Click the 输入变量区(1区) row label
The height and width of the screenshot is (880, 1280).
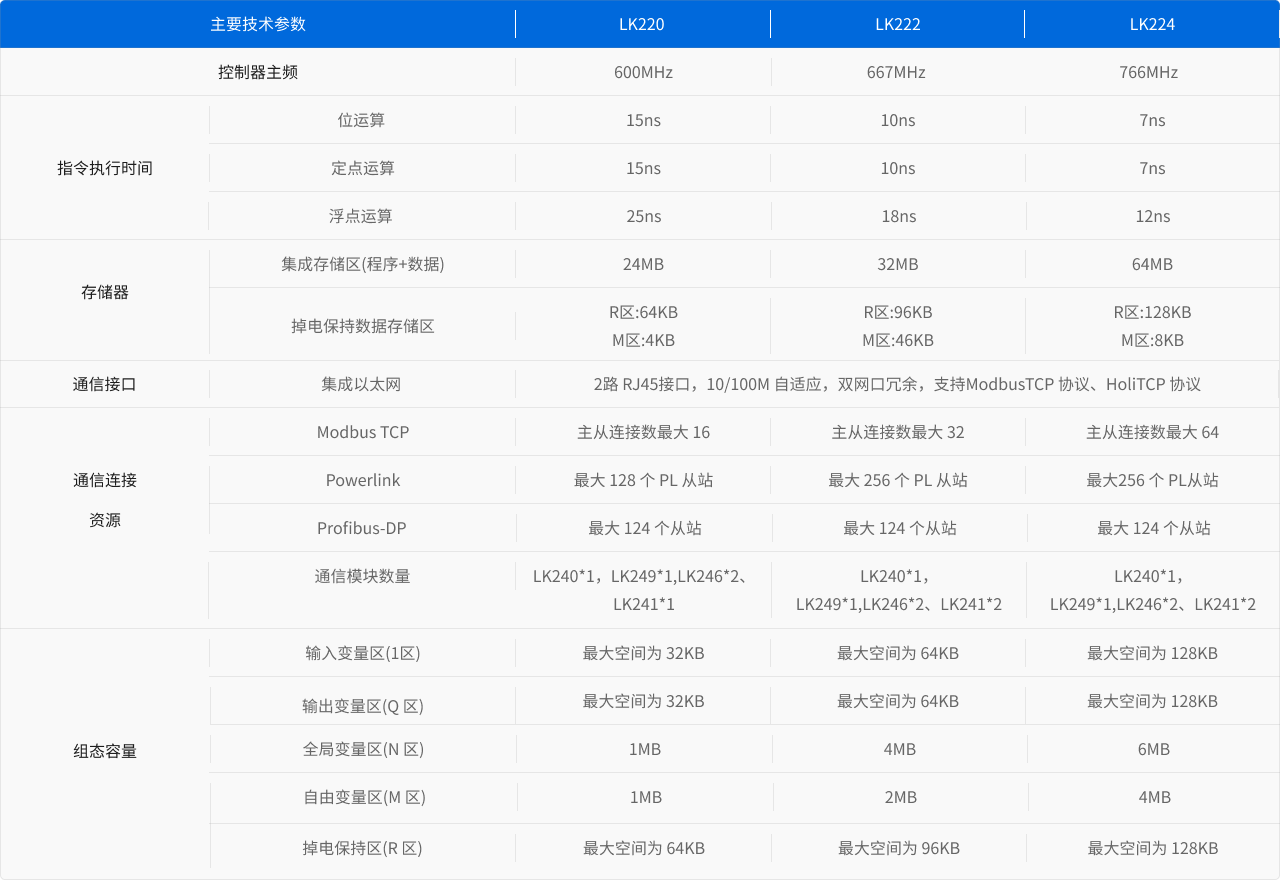pos(362,653)
